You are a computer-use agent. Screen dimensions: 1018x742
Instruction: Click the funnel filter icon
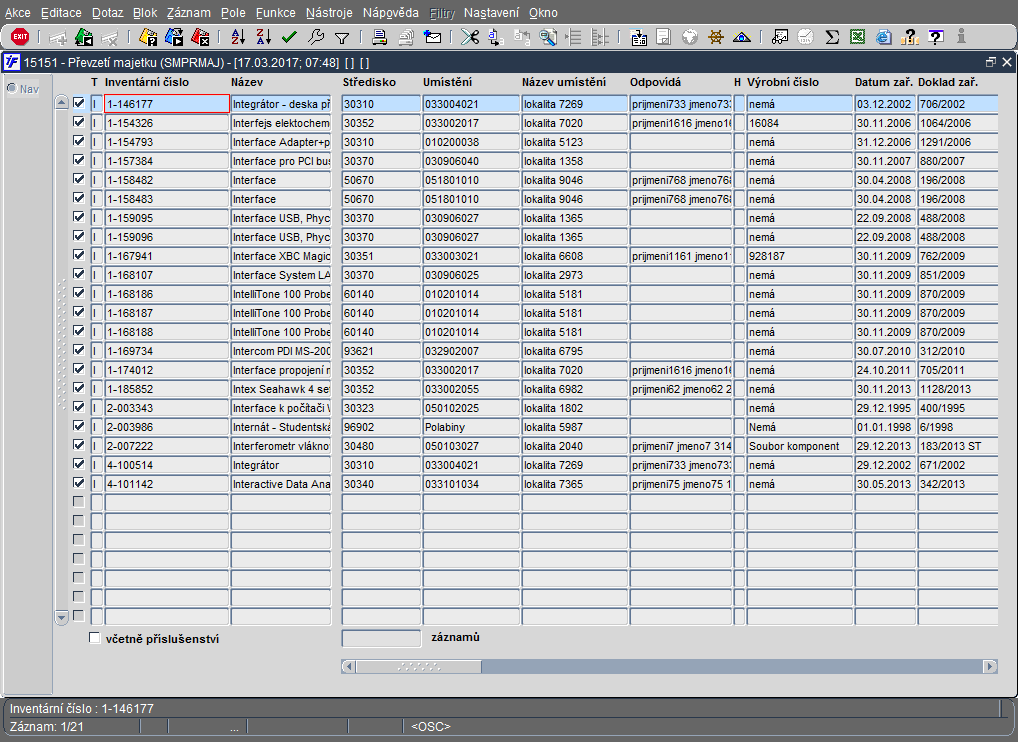pyautogui.click(x=341, y=38)
